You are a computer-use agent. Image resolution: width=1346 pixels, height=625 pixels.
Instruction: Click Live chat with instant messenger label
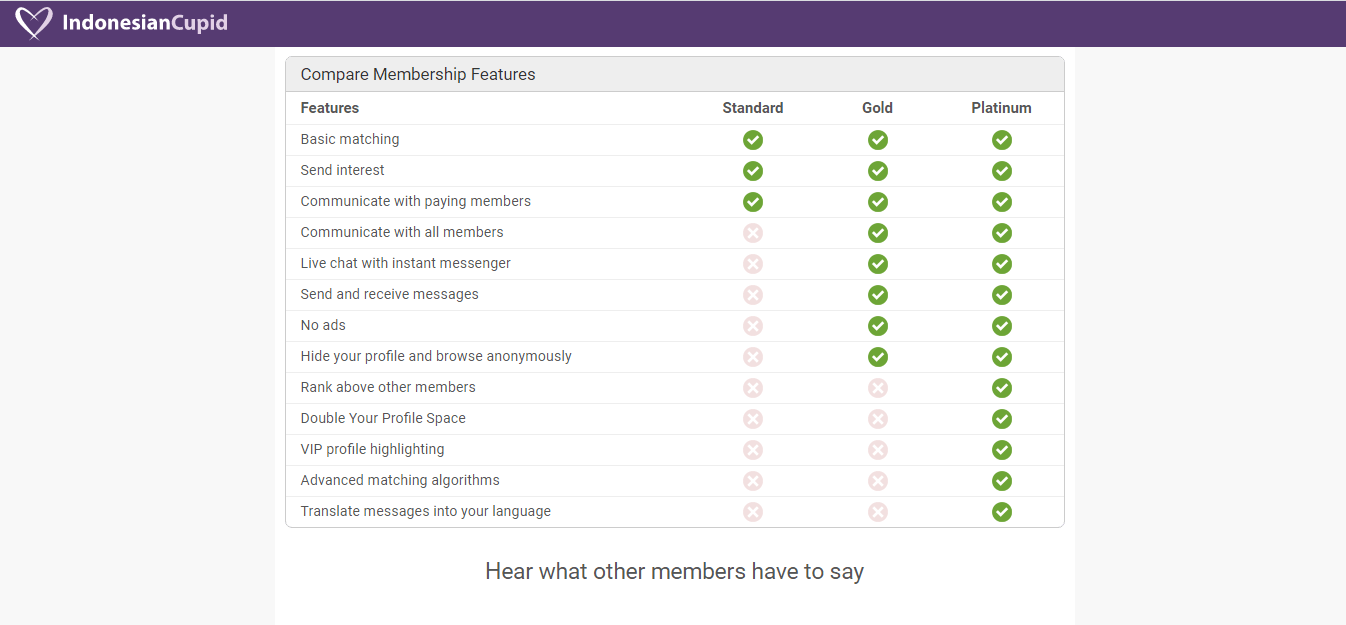click(406, 263)
